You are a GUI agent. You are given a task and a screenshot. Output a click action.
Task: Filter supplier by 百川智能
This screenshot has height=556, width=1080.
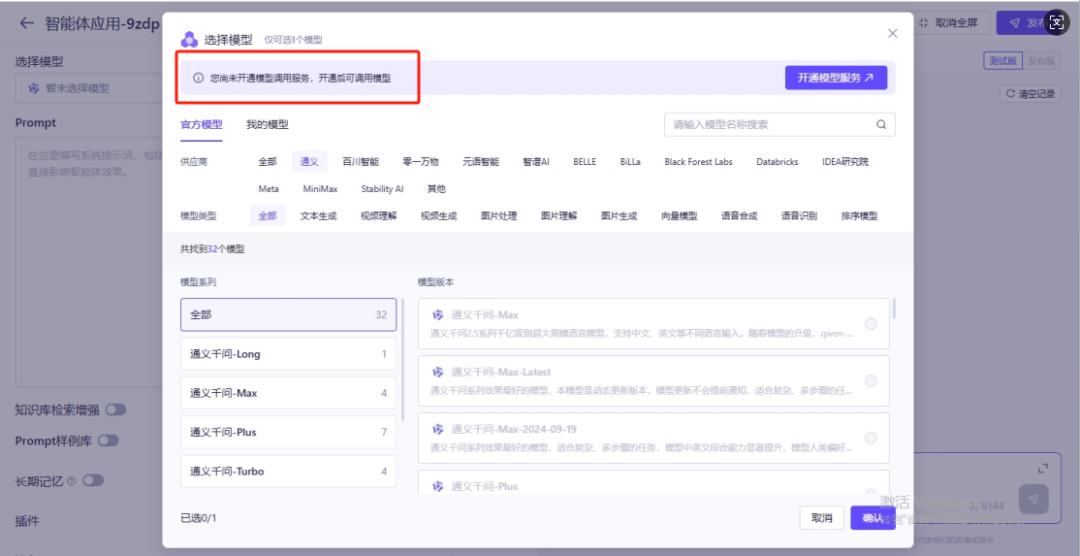coord(360,162)
